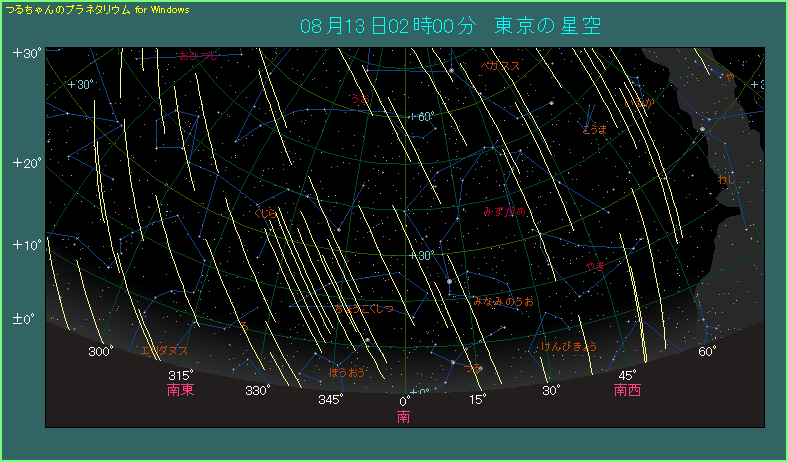Click the 南西 direction marker
Image resolution: width=788 pixels, height=462 pixels.
tap(627, 390)
